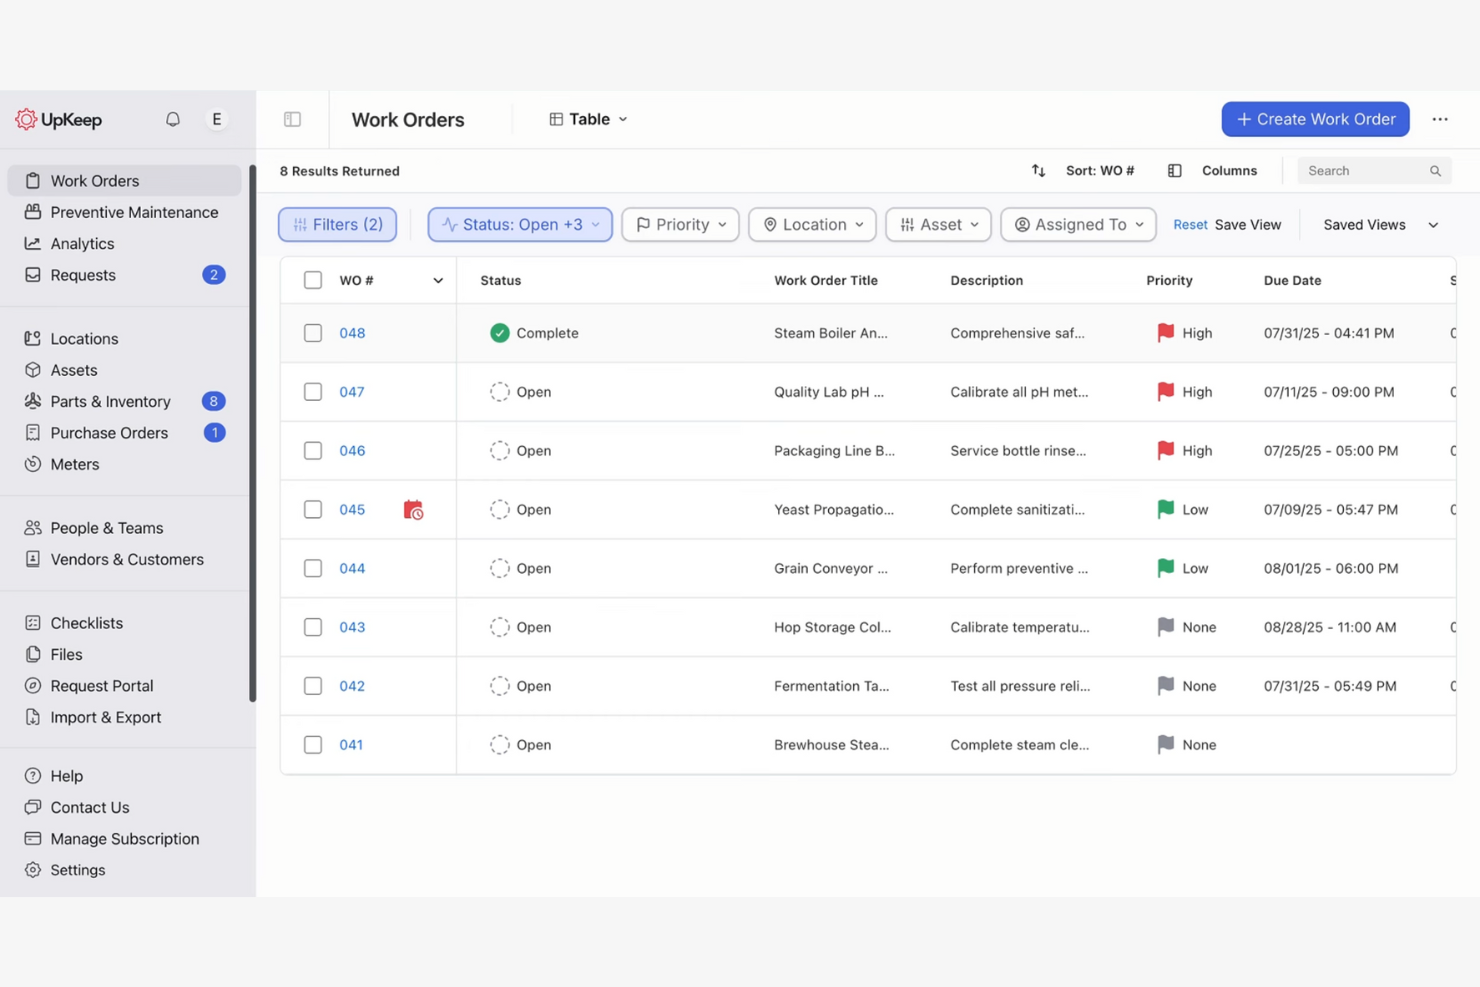Click the Save View button

click(1248, 225)
